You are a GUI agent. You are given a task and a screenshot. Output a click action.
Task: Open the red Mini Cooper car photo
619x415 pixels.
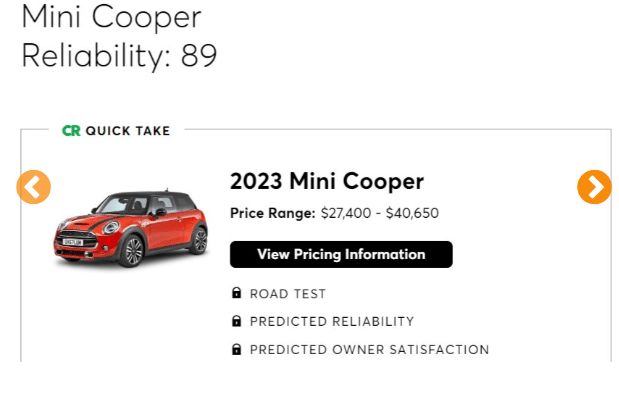click(x=130, y=226)
